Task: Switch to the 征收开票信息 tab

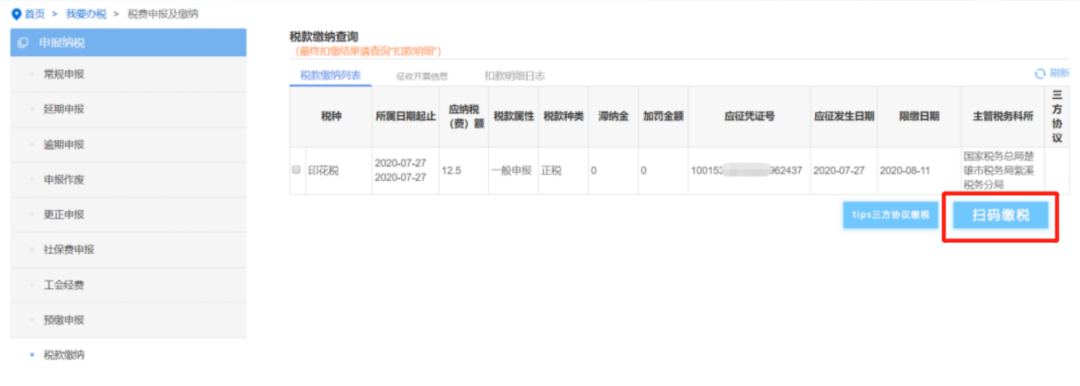Action: (422, 76)
